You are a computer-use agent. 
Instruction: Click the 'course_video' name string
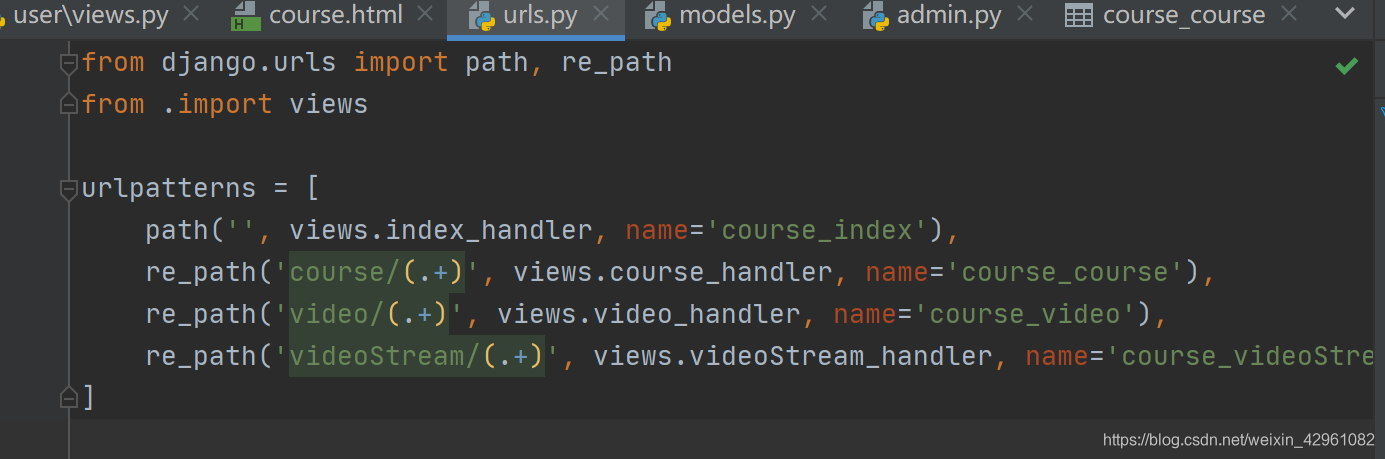(1025, 314)
